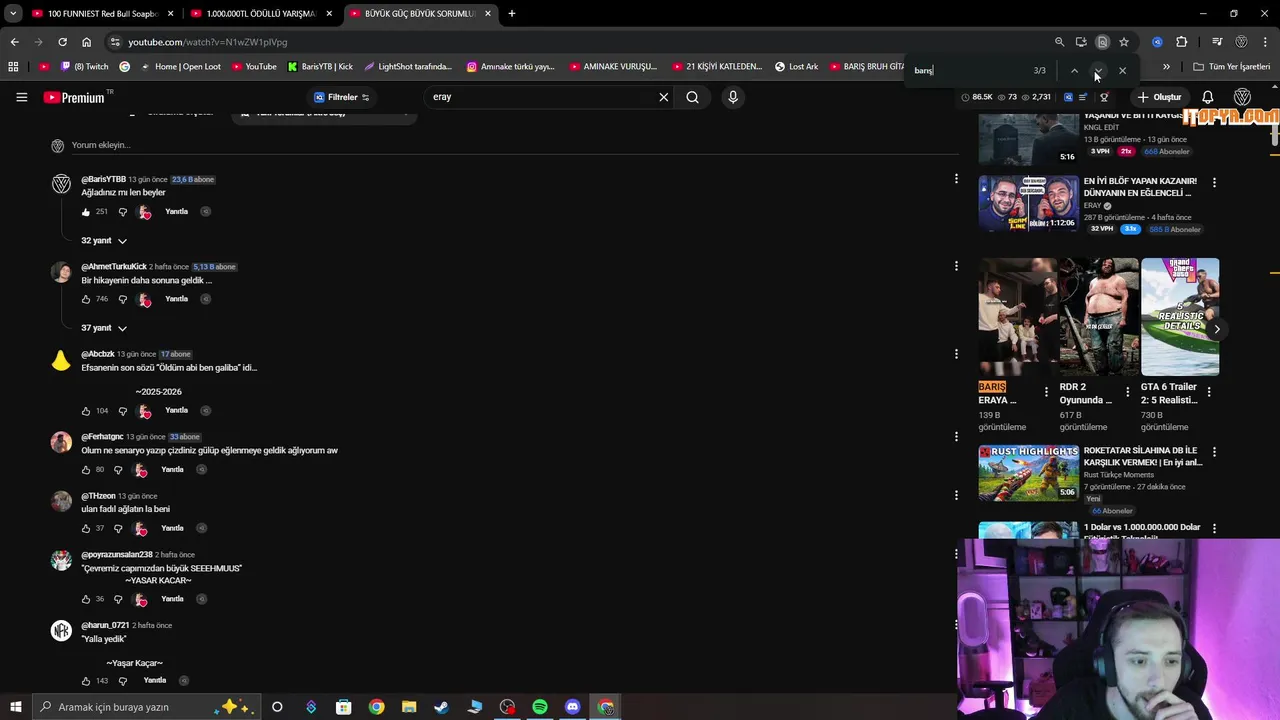The image size is (1280, 720).
Task: Like the AhmetTurkuKick comment
Action: click(86, 299)
